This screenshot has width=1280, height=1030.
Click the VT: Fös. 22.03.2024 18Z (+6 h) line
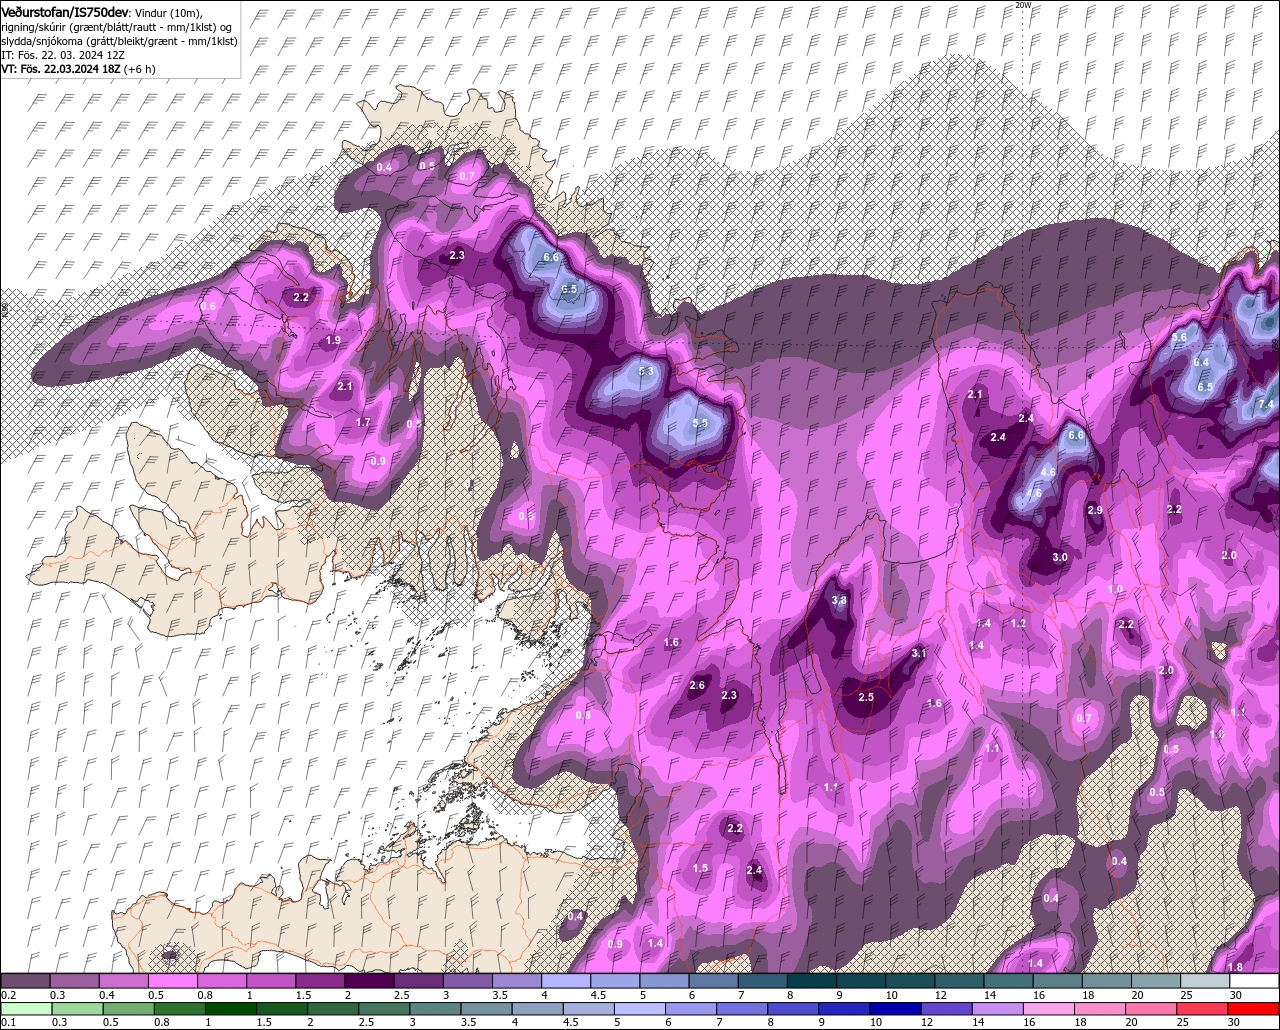pos(78,70)
